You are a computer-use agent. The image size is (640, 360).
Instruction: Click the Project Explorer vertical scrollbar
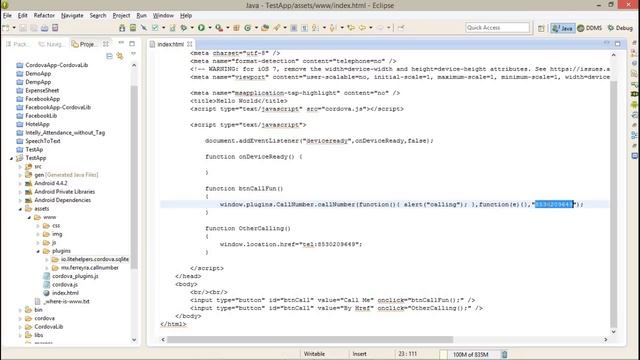[x=134, y=177]
